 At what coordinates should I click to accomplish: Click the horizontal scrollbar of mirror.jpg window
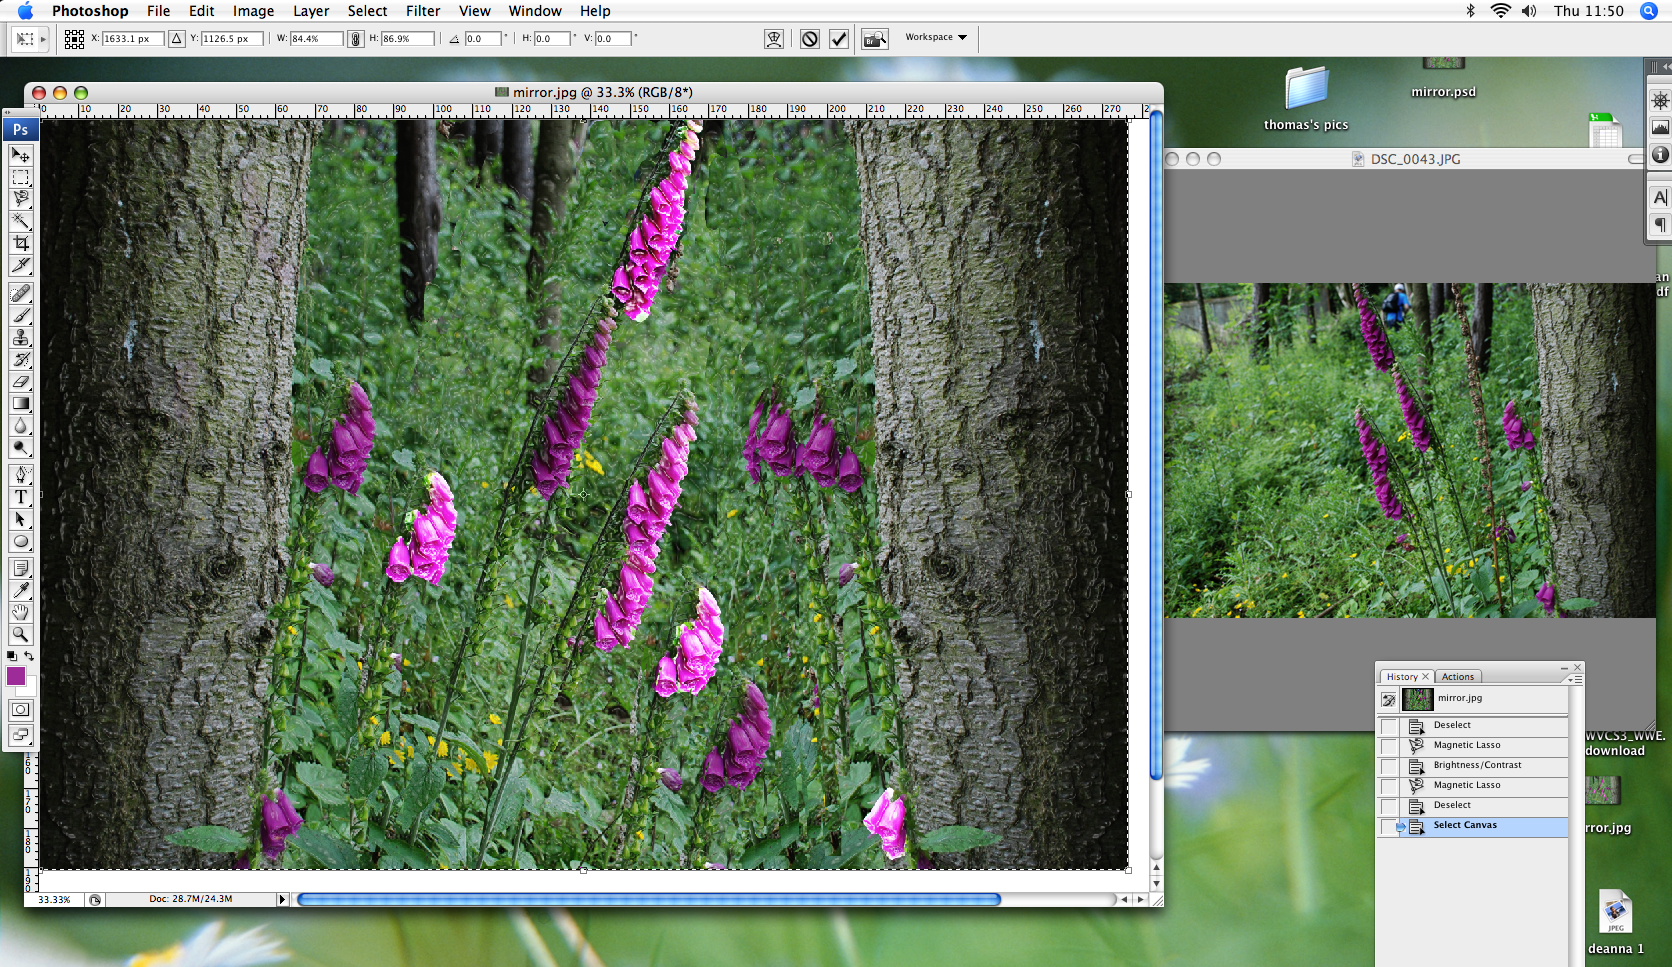click(x=649, y=899)
